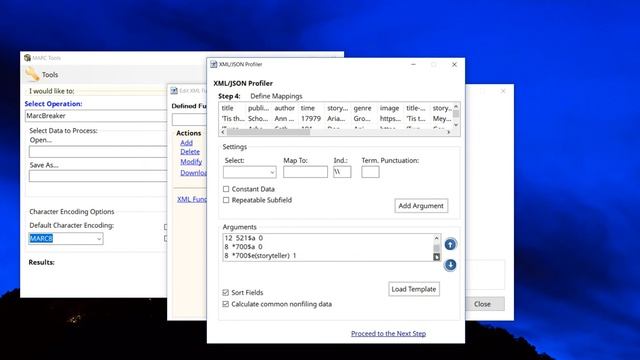Click the Term. Punctuation input field

coord(370,172)
